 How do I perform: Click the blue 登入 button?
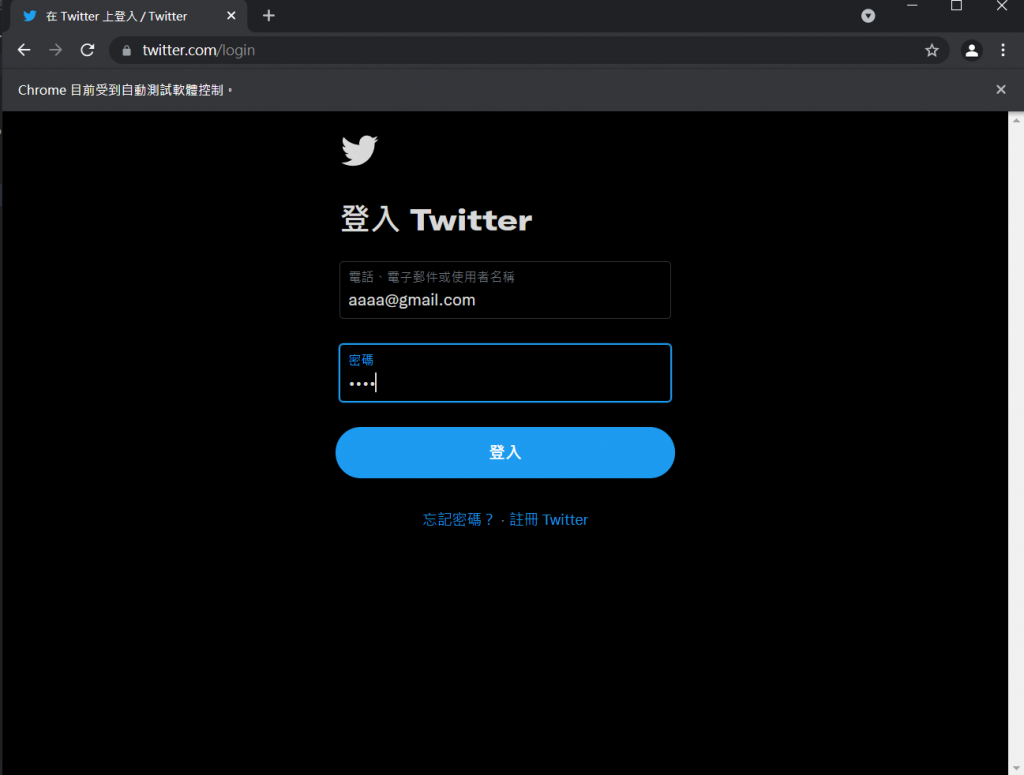[x=505, y=452]
